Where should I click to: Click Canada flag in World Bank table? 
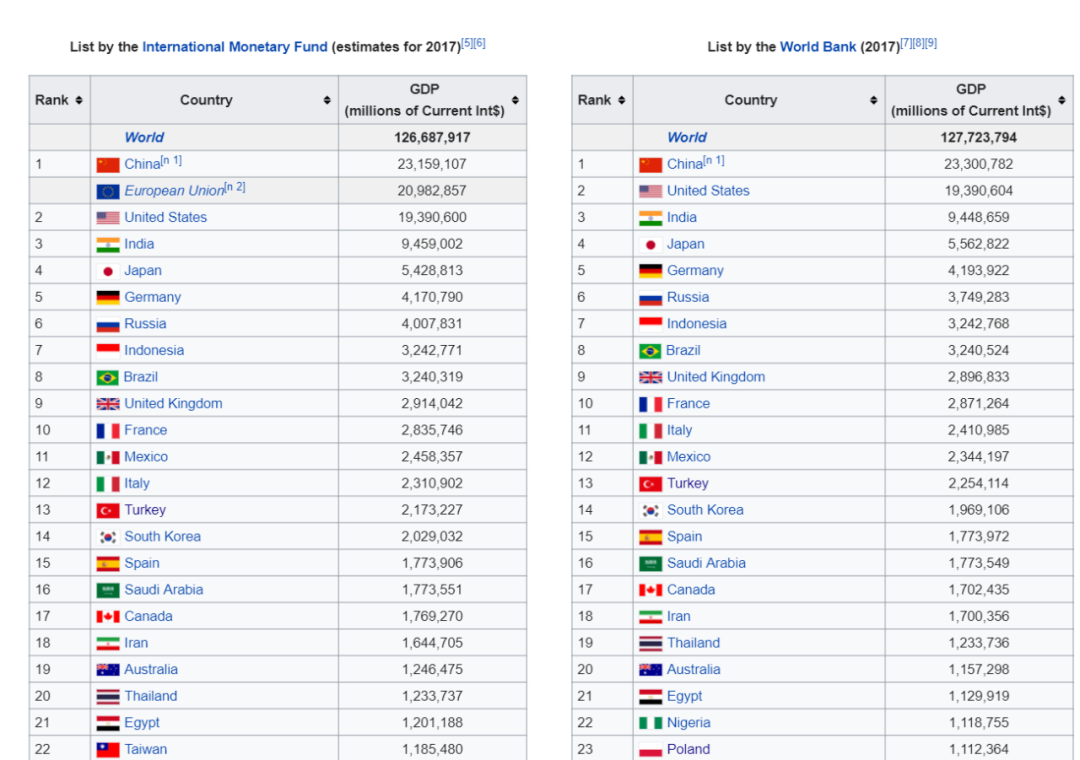tap(650, 590)
